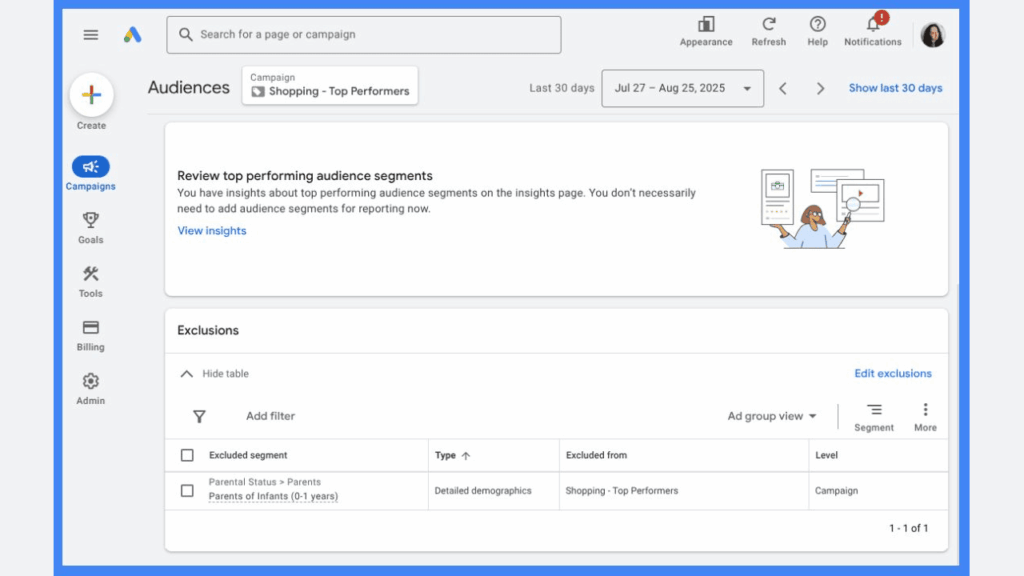The width and height of the screenshot is (1024, 576).
Task: Collapse the exclusions table with Hide table
Action: point(214,374)
